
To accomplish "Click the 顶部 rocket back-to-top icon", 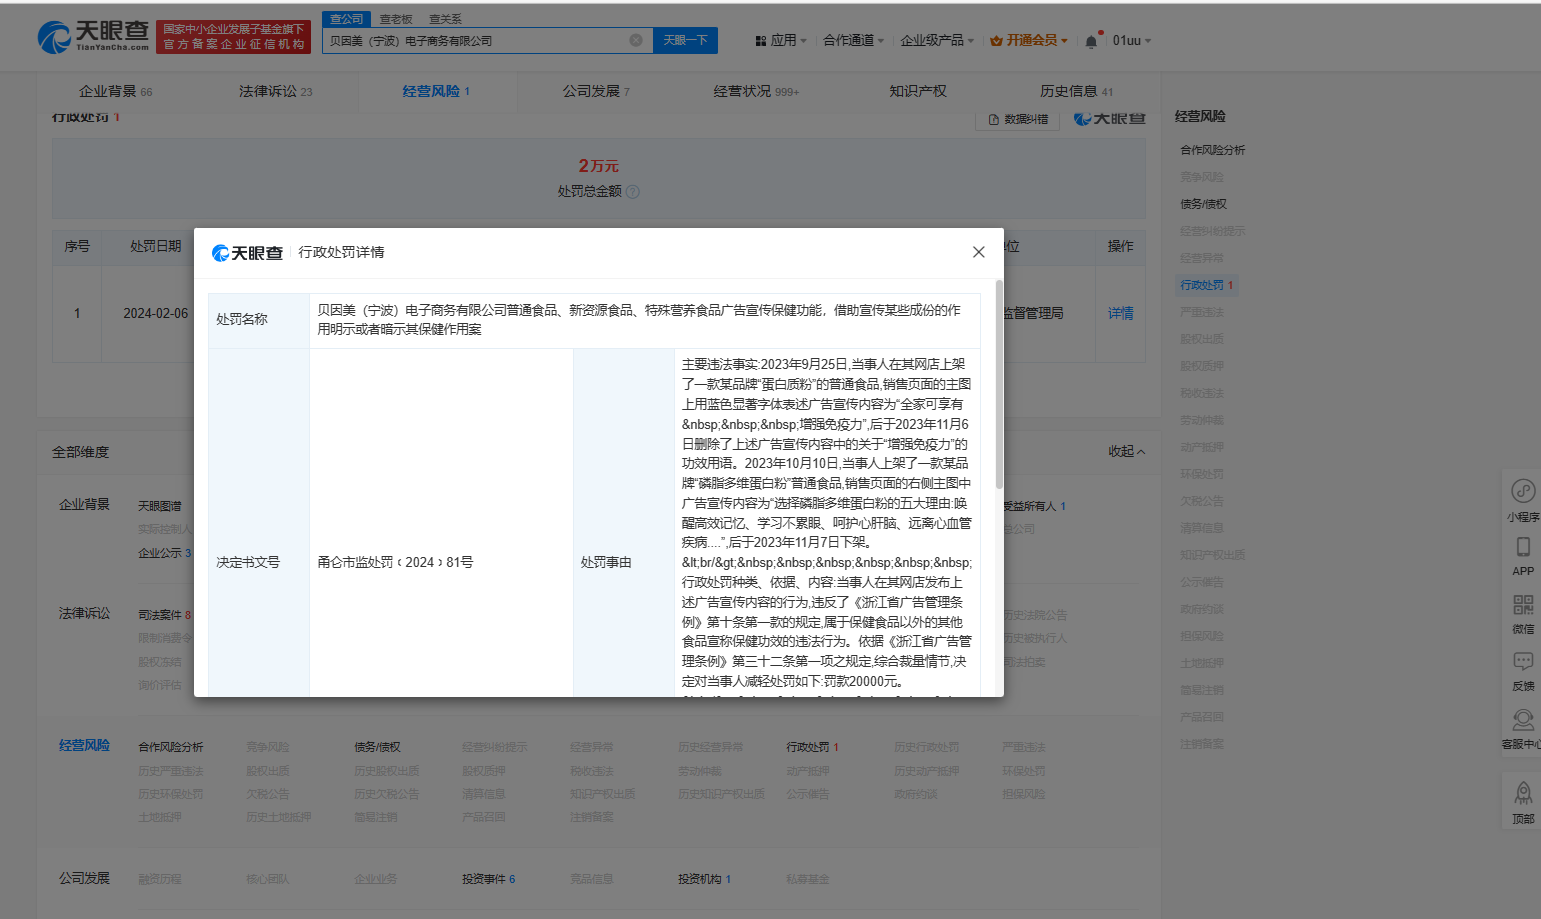I will [1522, 794].
